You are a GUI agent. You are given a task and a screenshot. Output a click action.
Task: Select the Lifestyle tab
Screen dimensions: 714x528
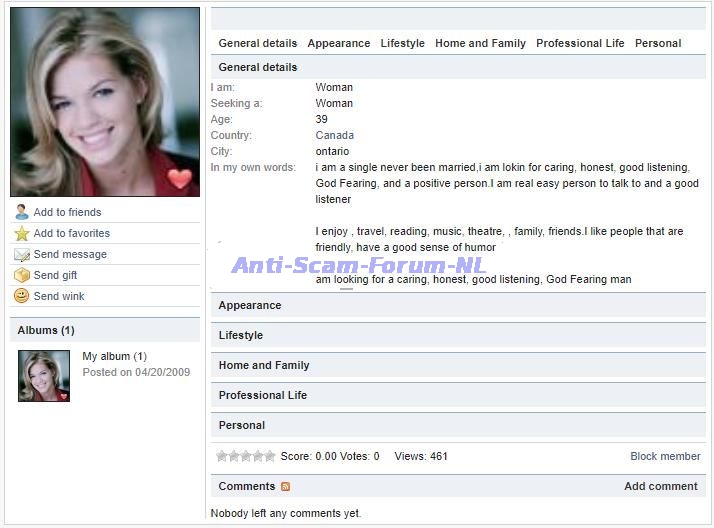pos(402,43)
